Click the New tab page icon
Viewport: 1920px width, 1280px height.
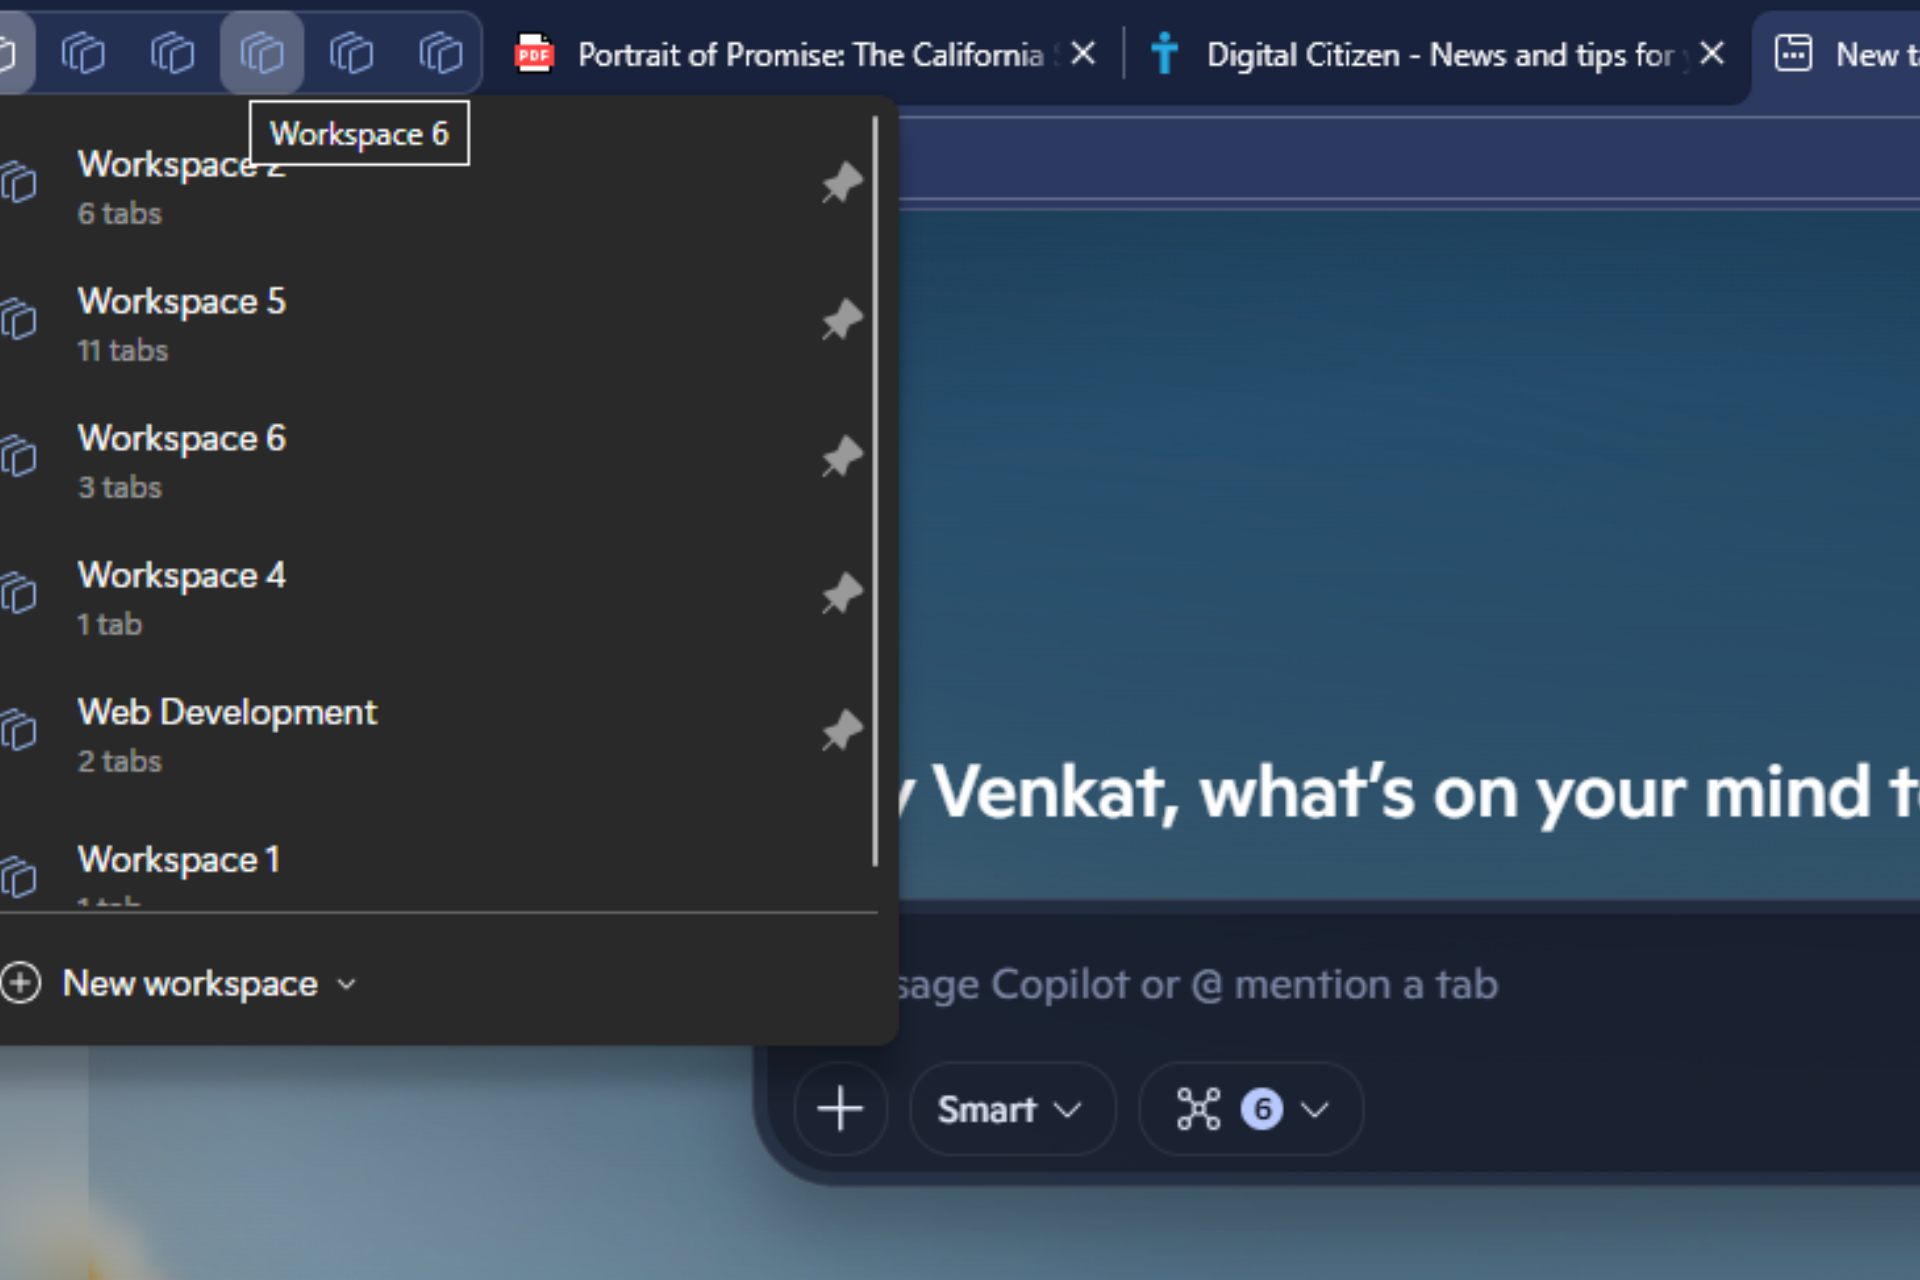pyautogui.click(x=1793, y=53)
